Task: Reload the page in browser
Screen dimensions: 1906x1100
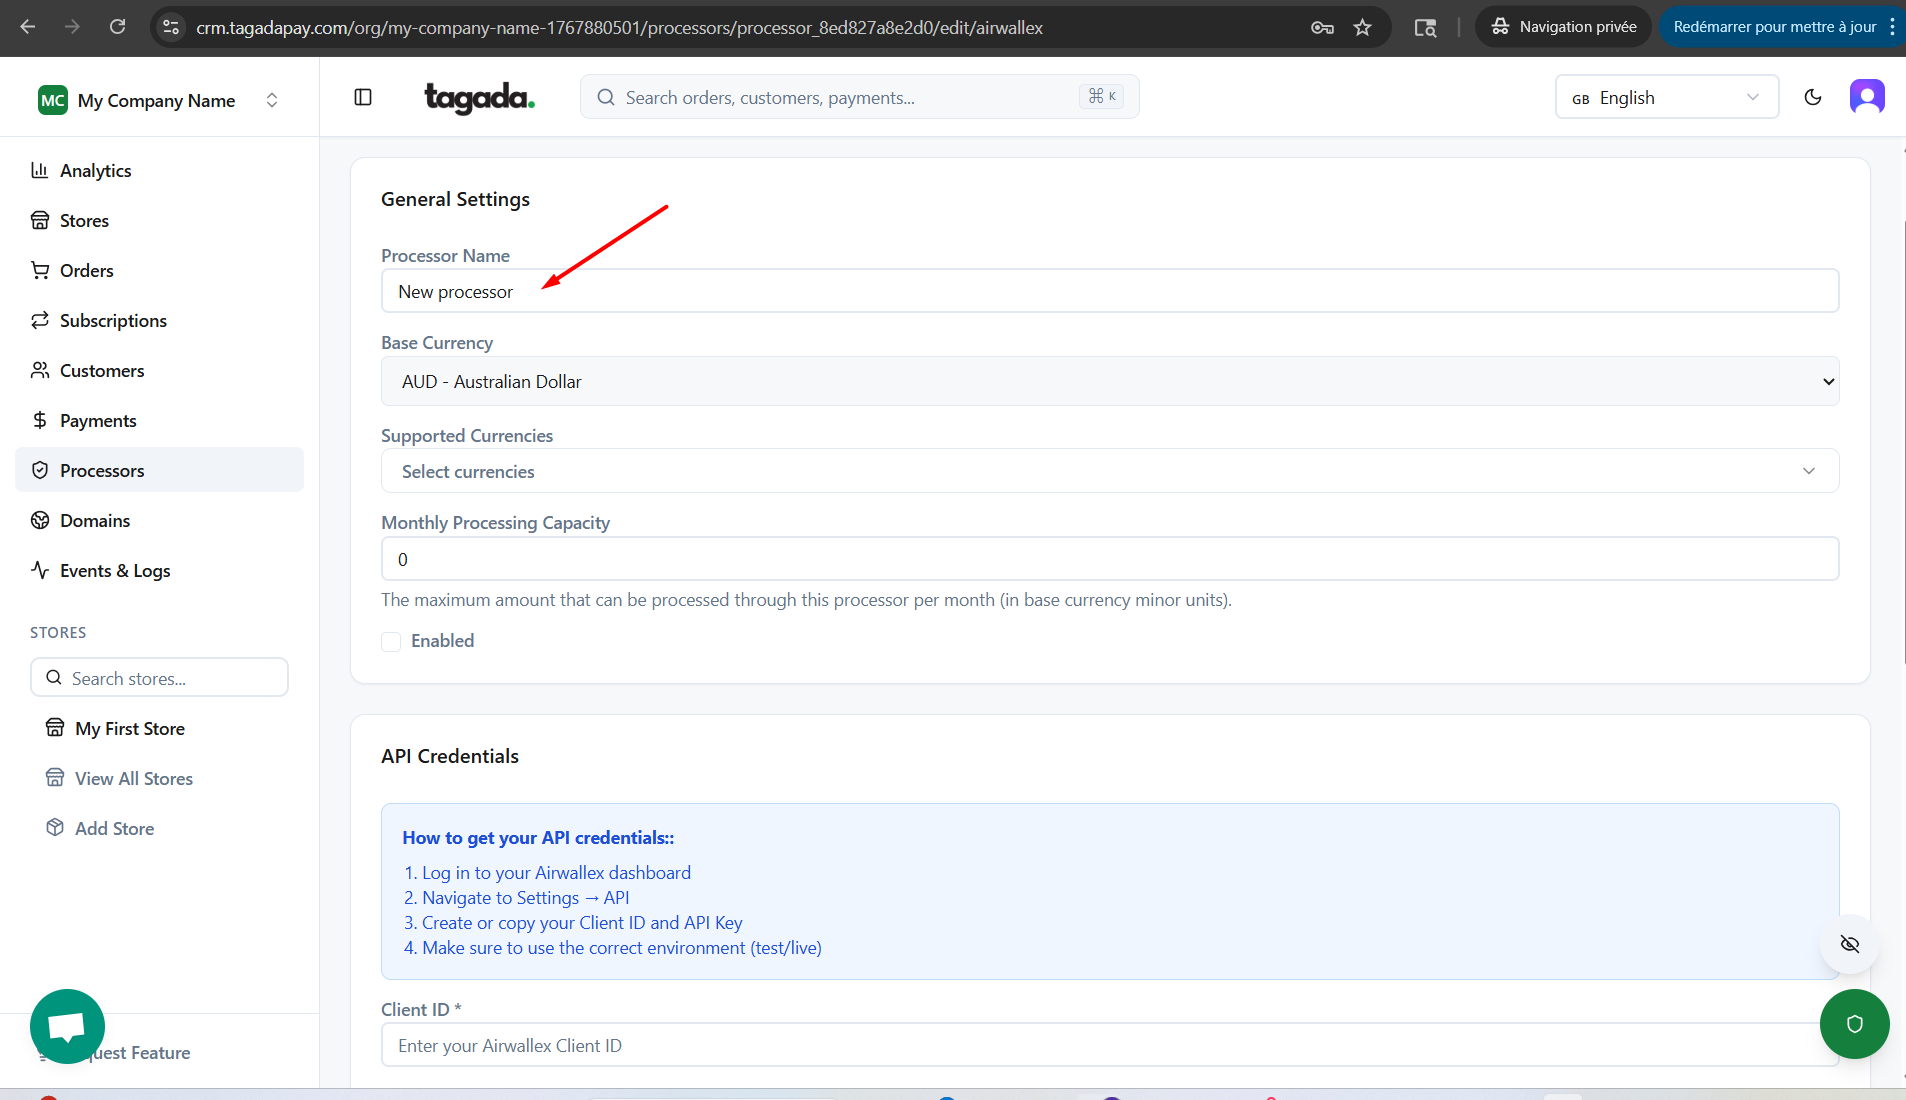Action: coord(117,27)
